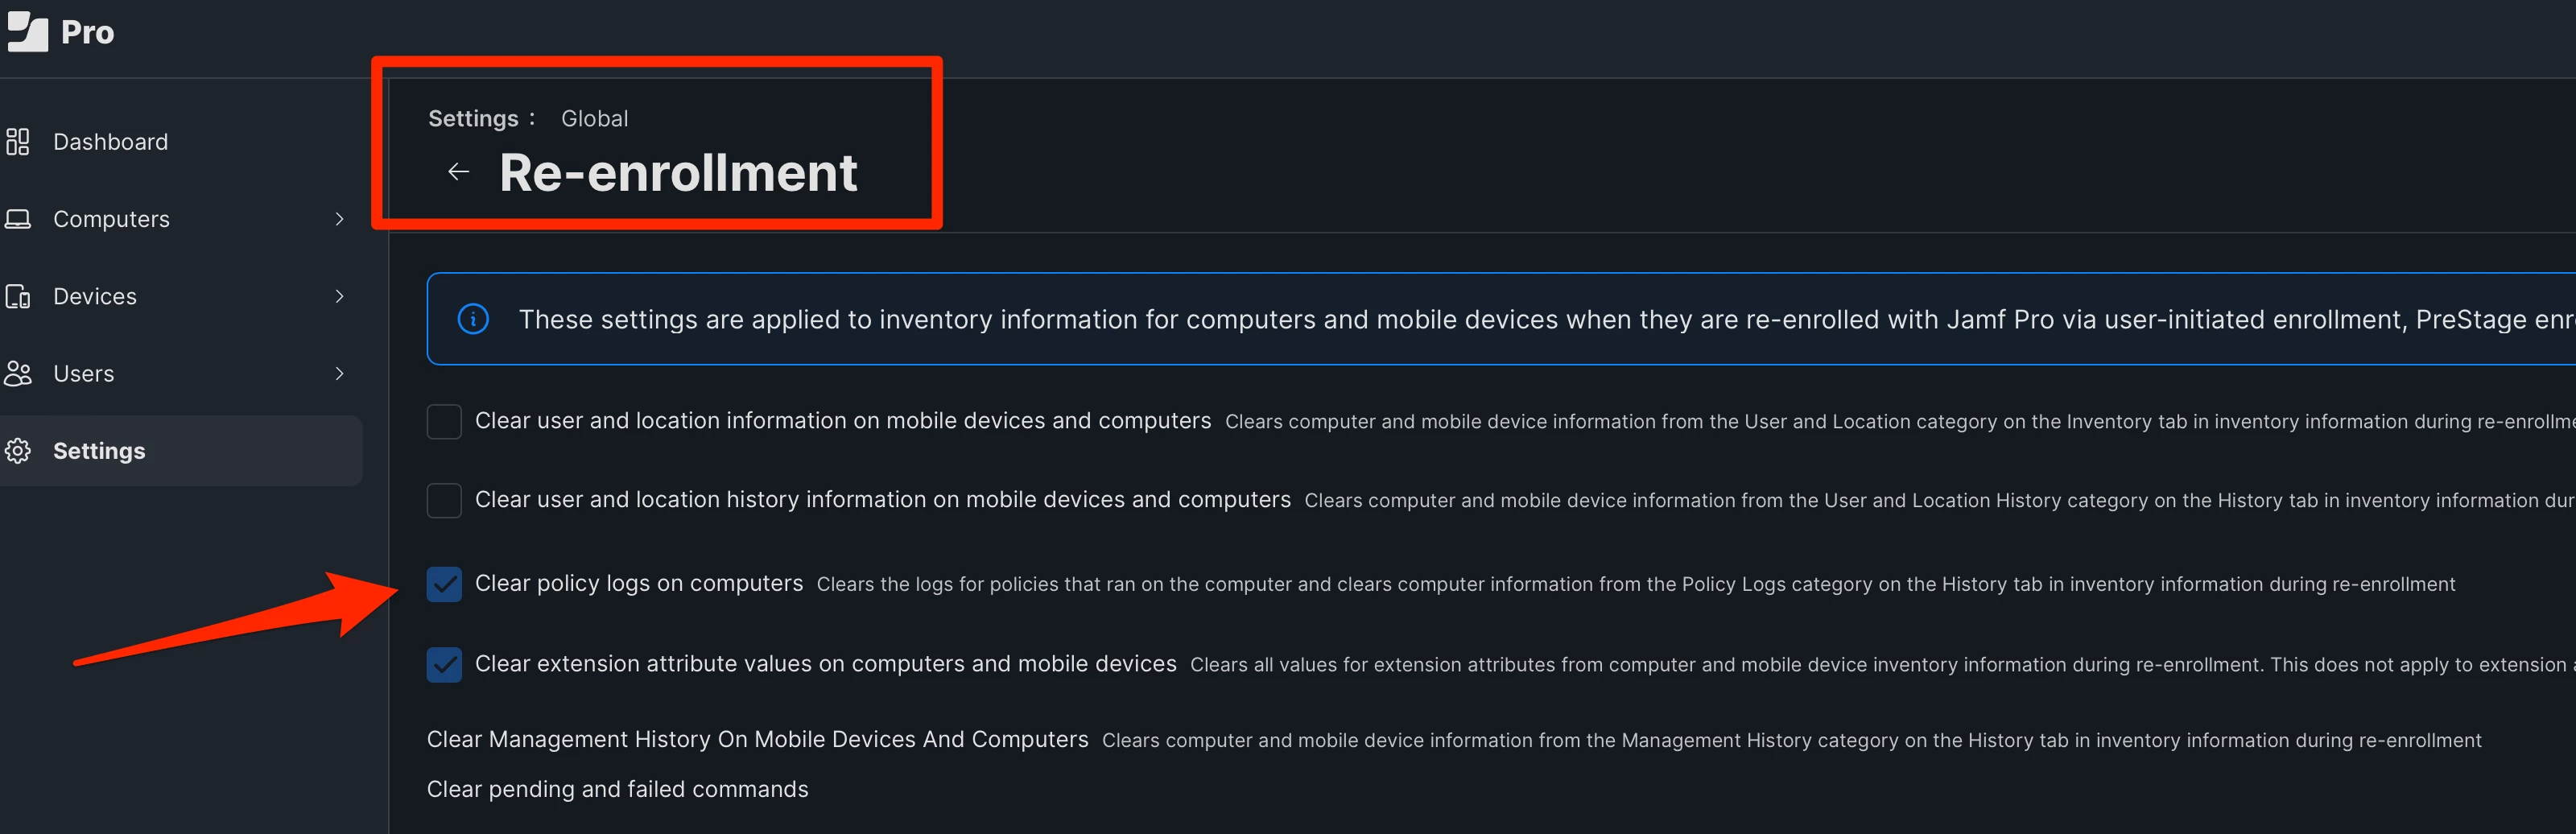Click the Jamf Pro logo icon
Screen dimensions: 2576x834
tap(27, 32)
